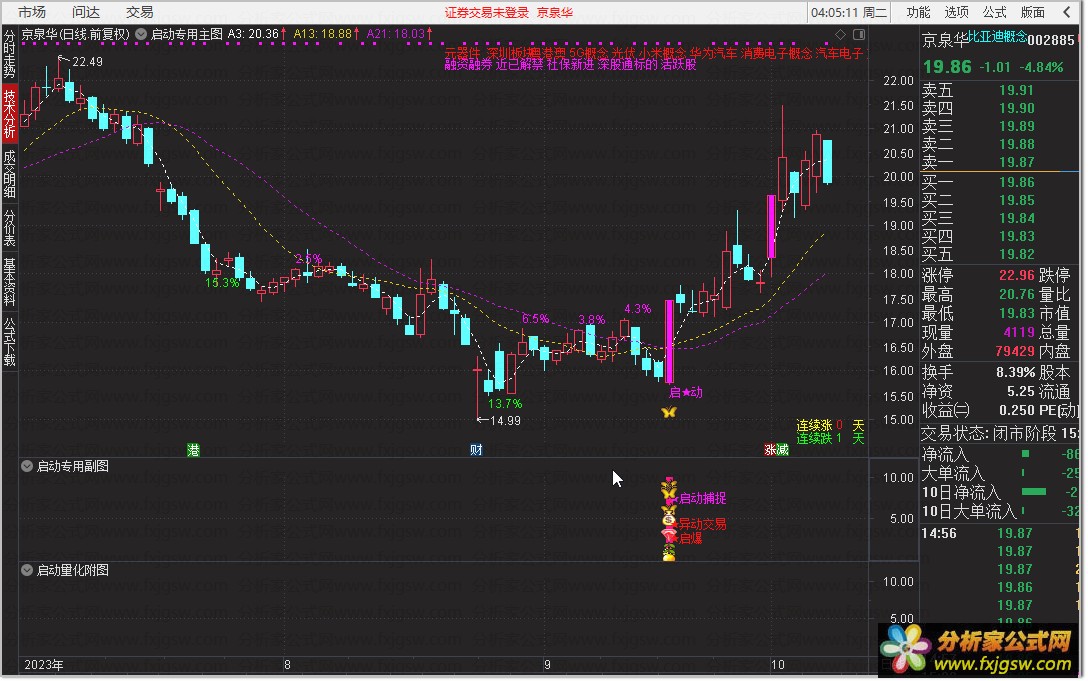Click the 启爆 signal label
This screenshot has width=1088, height=681.
(690, 539)
